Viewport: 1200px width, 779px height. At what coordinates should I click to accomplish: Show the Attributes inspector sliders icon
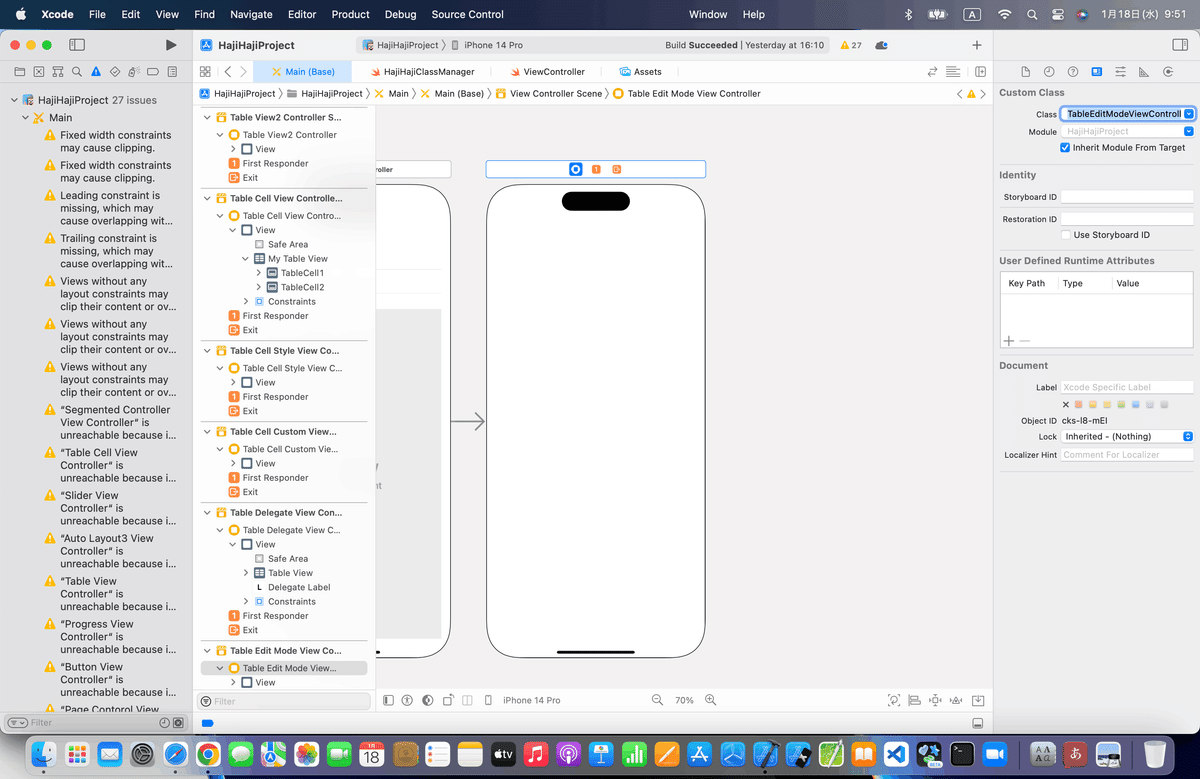point(1120,72)
